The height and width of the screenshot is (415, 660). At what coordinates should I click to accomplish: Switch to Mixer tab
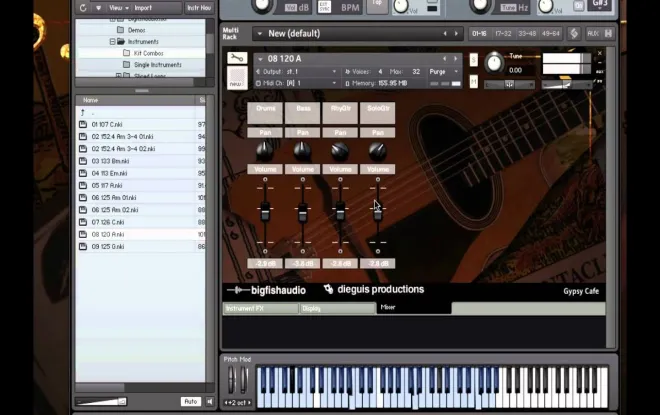414,307
